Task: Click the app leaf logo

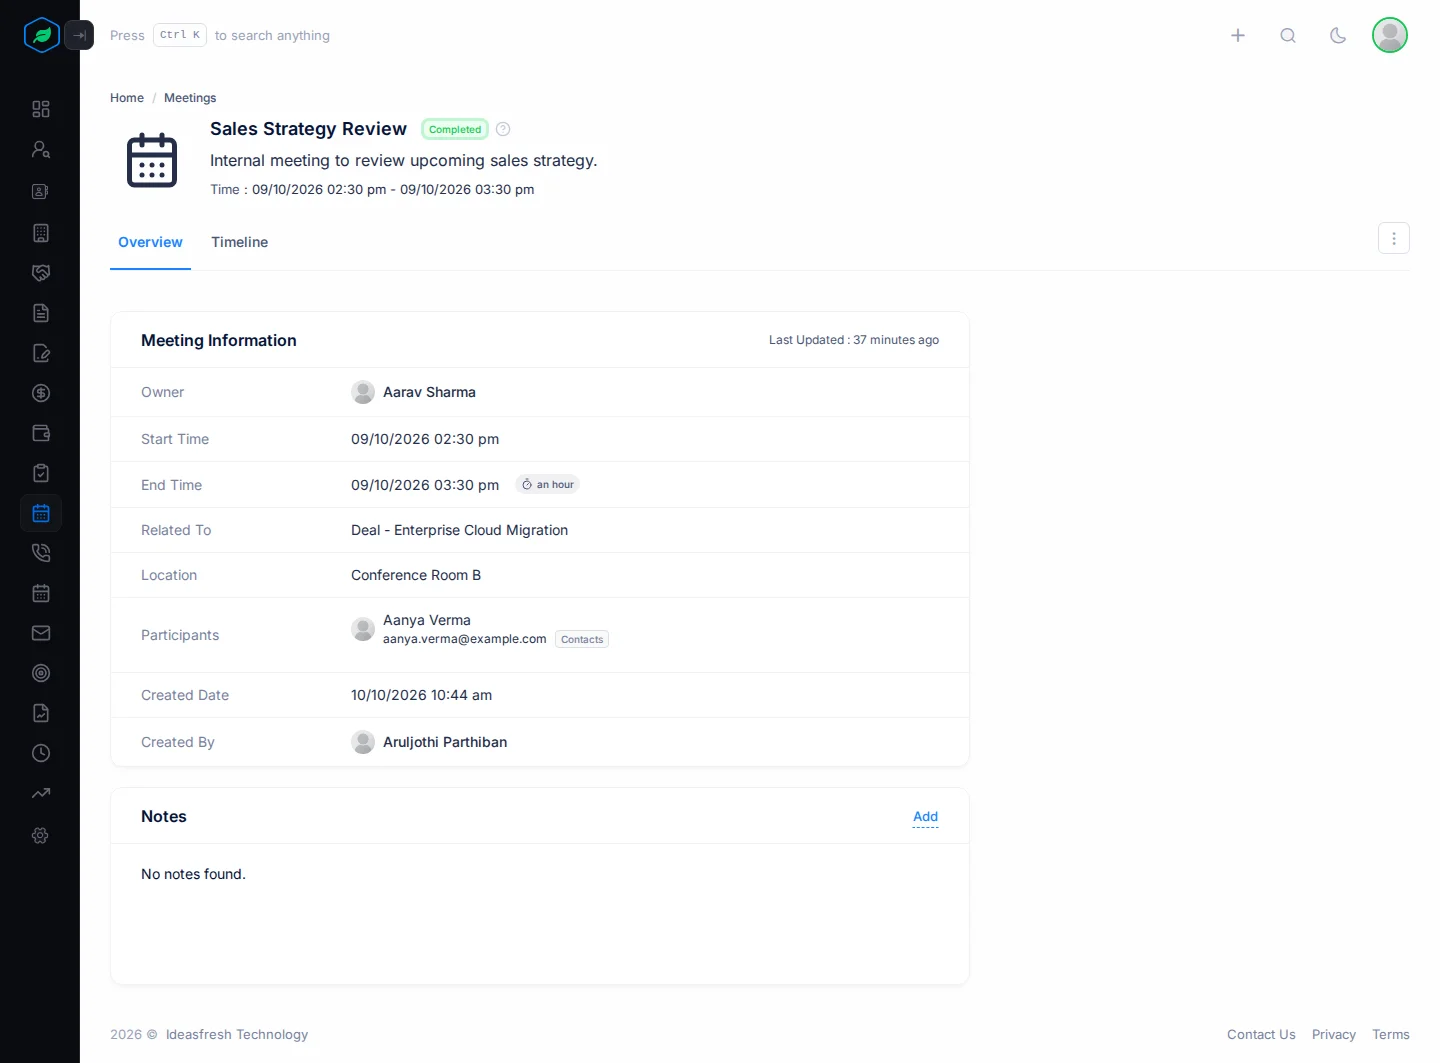Action: 42,35
